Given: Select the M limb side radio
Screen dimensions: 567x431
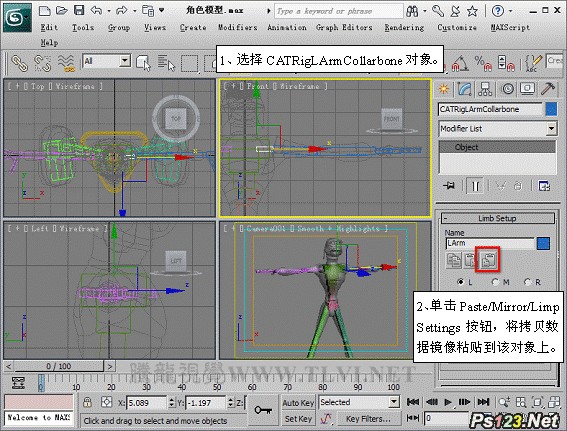Looking at the screenshot, I should (x=495, y=282).
